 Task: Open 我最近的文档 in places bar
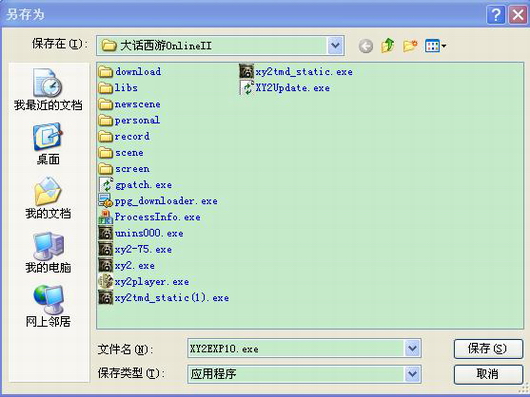click(x=48, y=90)
